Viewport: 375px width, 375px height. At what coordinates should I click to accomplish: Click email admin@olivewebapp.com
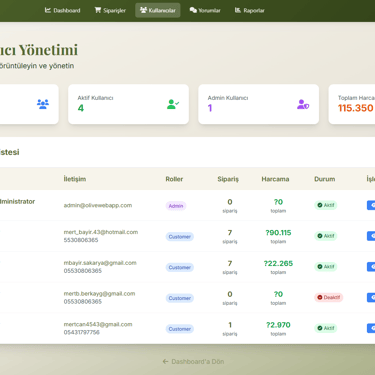[x=98, y=205]
